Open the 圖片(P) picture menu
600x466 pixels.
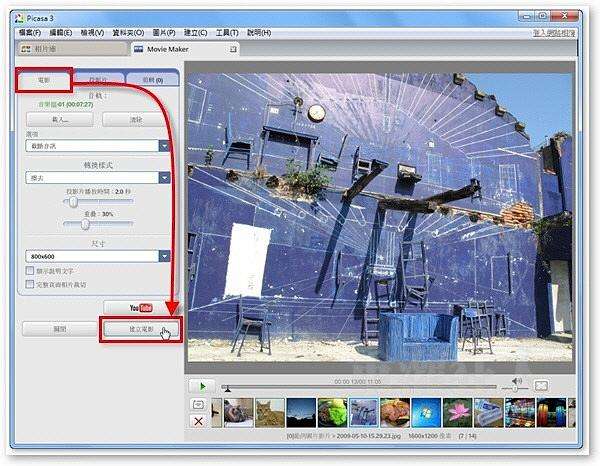click(x=164, y=33)
